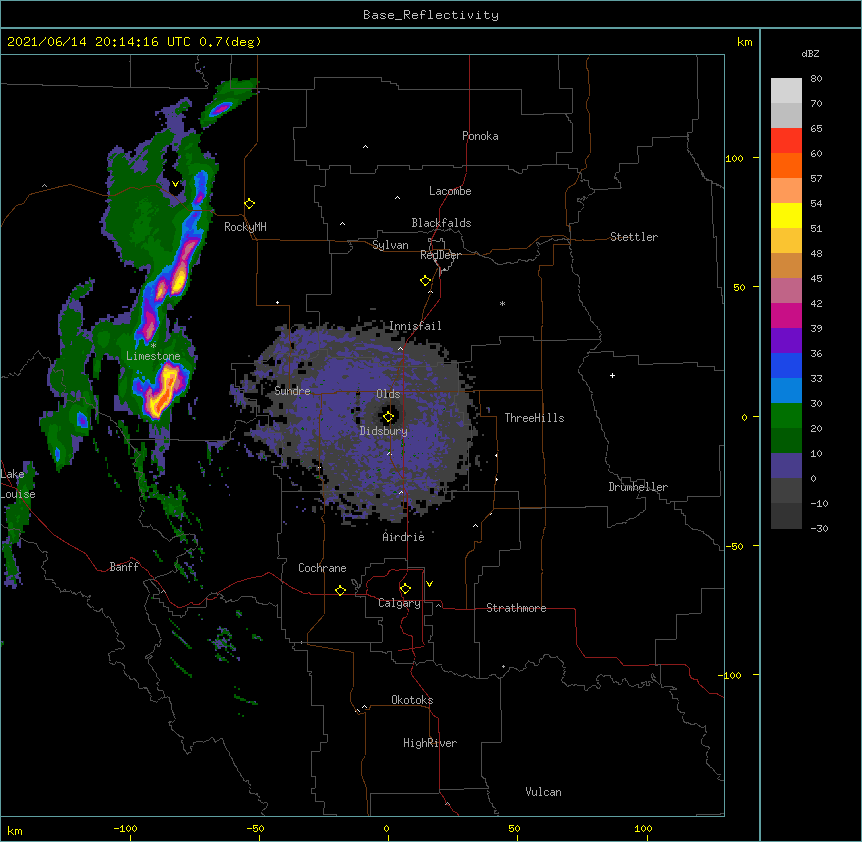The height and width of the screenshot is (842, 862).
Task: Click the RockyMH label
Action: pyautogui.click(x=245, y=227)
